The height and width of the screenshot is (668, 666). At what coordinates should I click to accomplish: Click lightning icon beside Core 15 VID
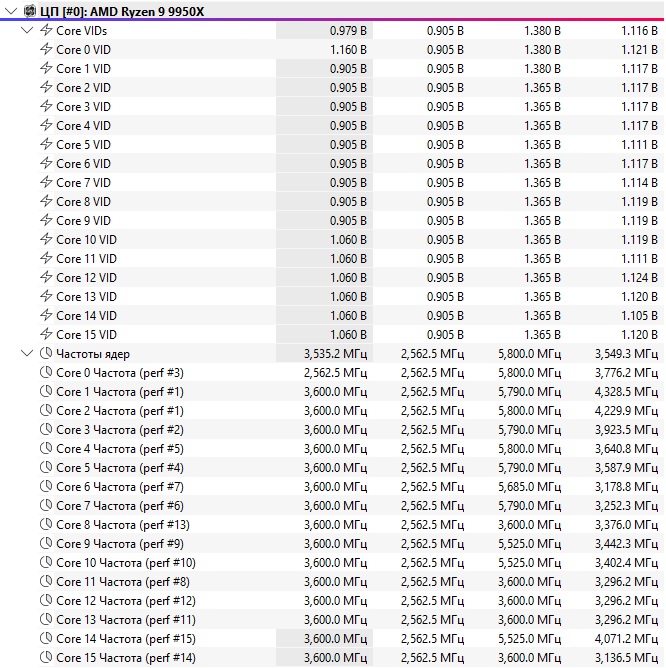pos(46,334)
